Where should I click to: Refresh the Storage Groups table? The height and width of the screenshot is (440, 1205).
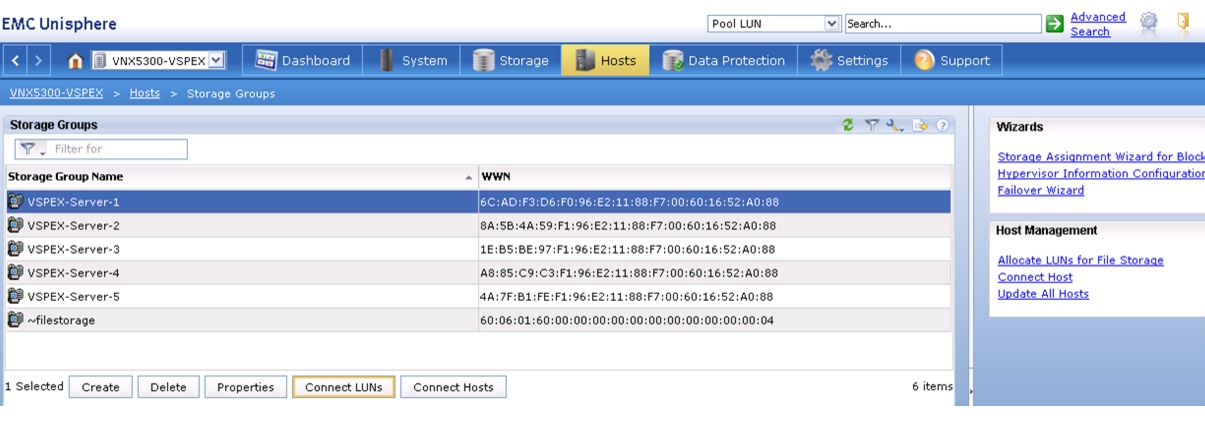coord(848,125)
